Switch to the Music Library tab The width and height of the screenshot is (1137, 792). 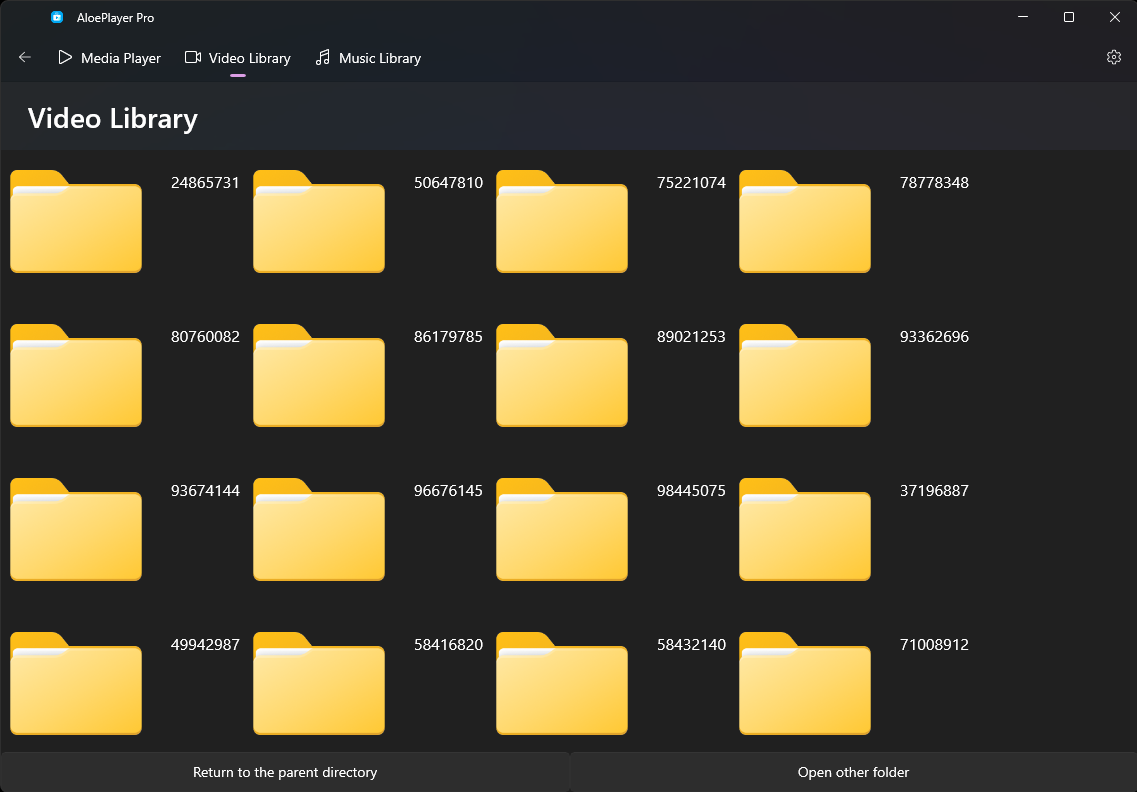click(x=368, y=58)
